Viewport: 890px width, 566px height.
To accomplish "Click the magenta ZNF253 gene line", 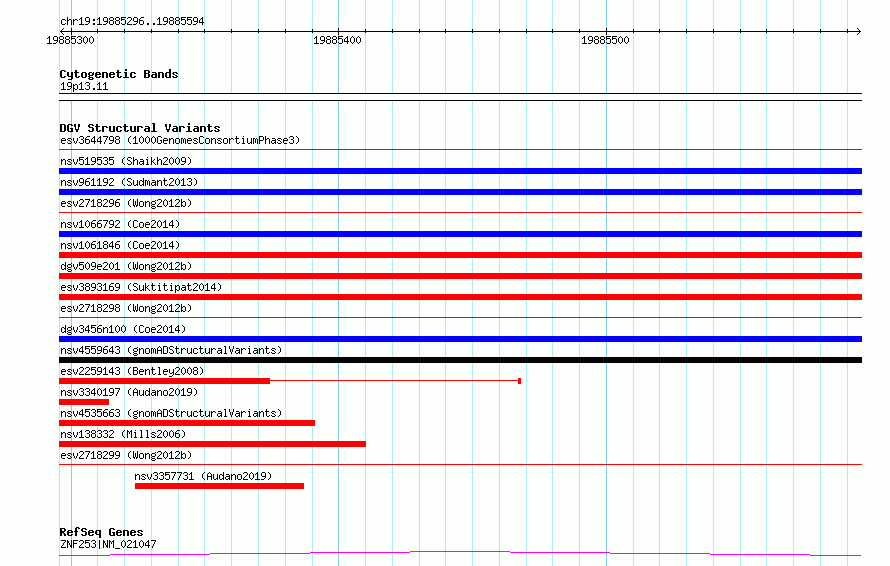I will 460,553.
